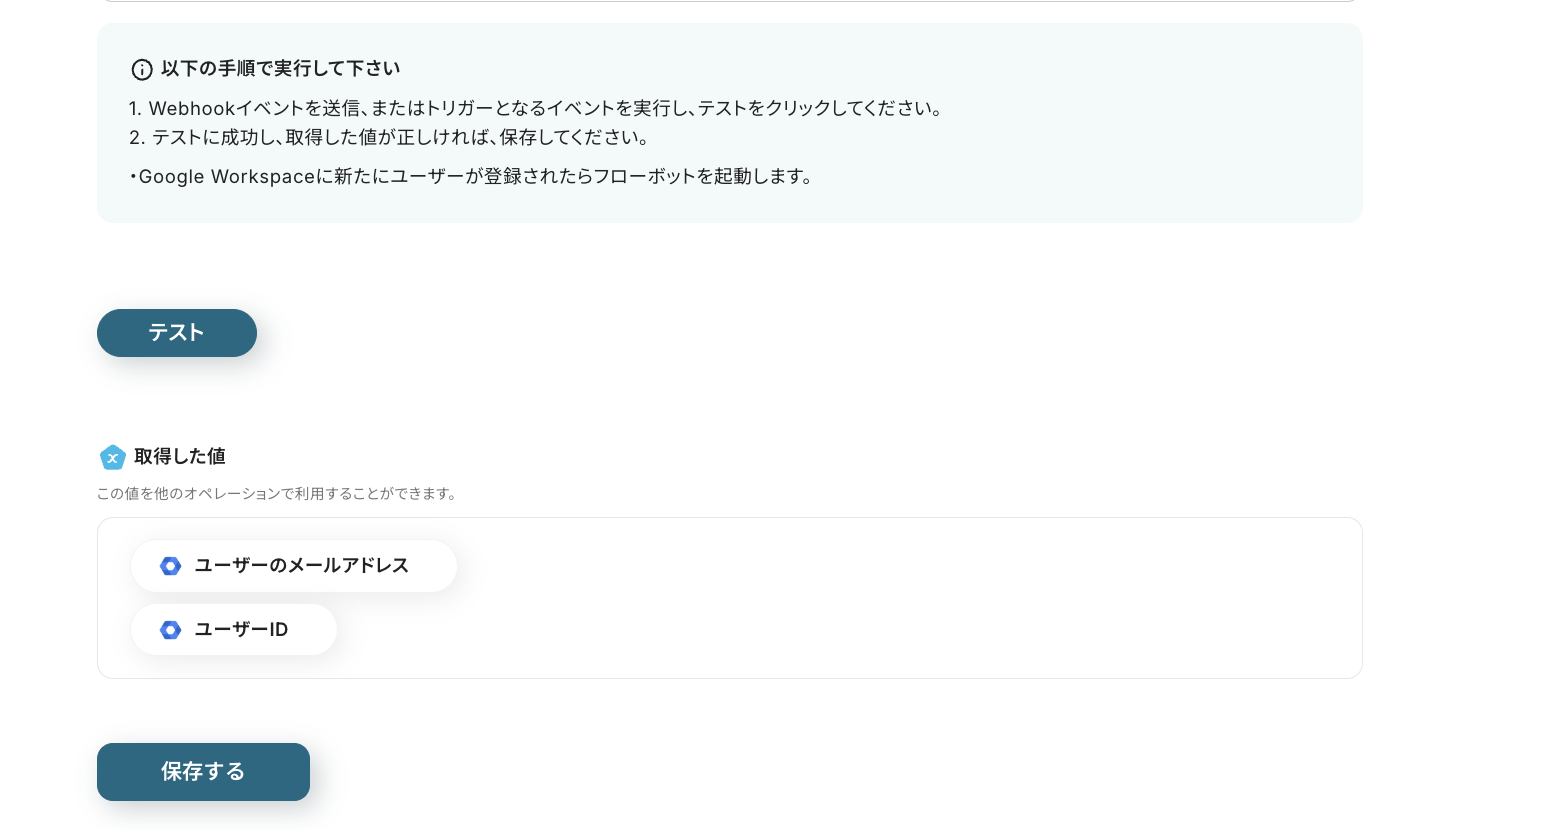
Task: Select the ユーザーのメールアドレス value chip
Action: coord(294,566)
